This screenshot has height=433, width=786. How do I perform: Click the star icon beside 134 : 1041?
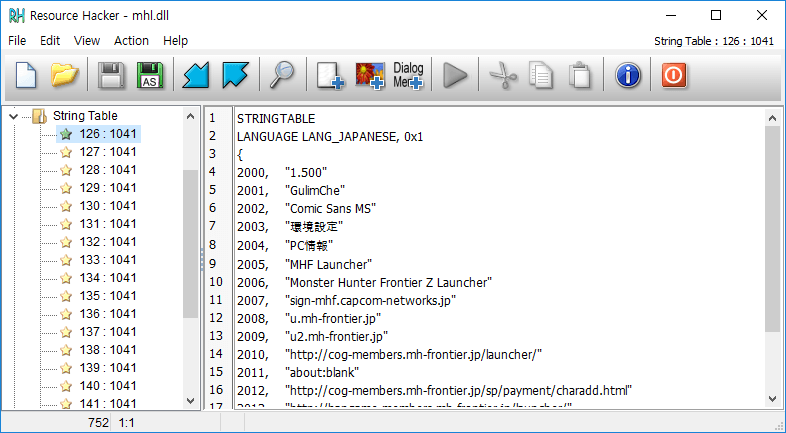[x=66, y=278]
